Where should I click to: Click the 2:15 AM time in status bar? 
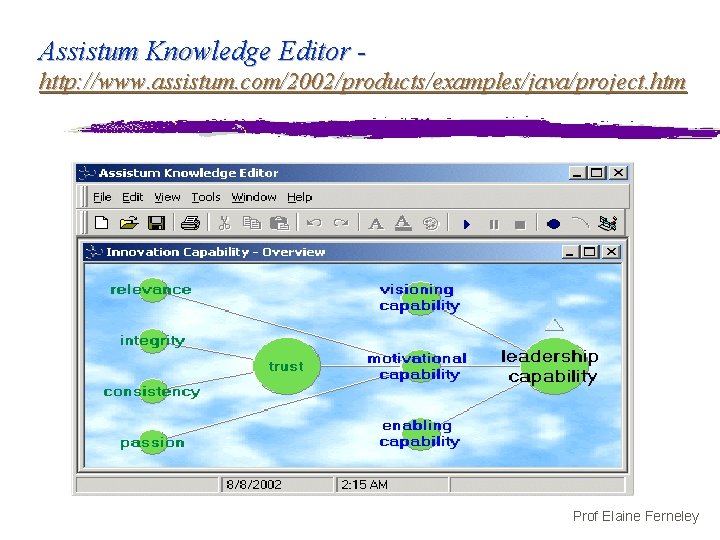(364, 484)
